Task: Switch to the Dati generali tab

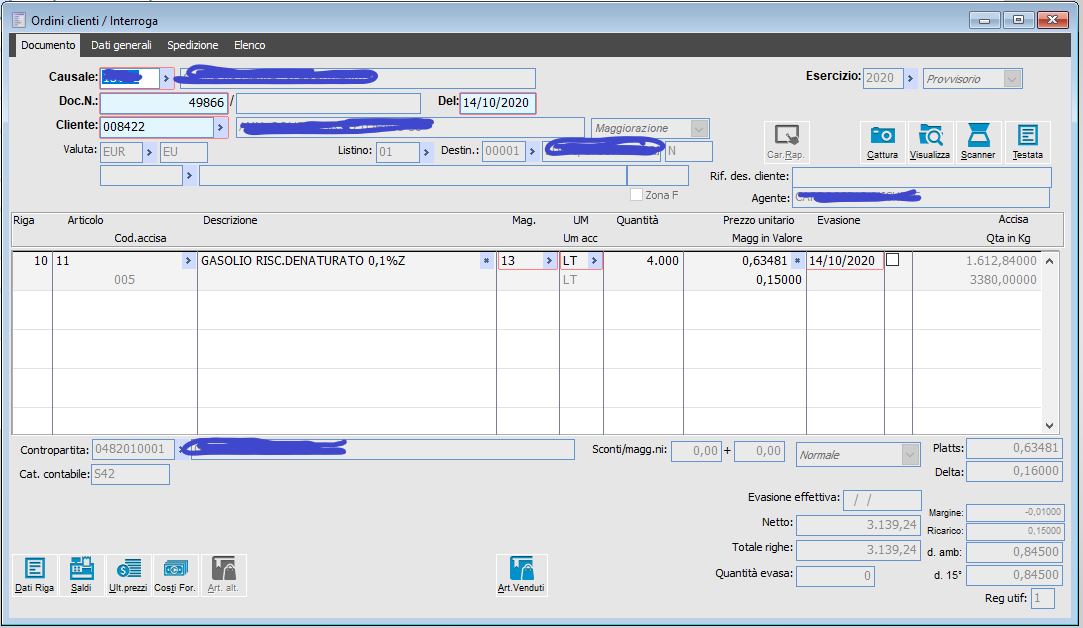Action: tap(121, 45)
